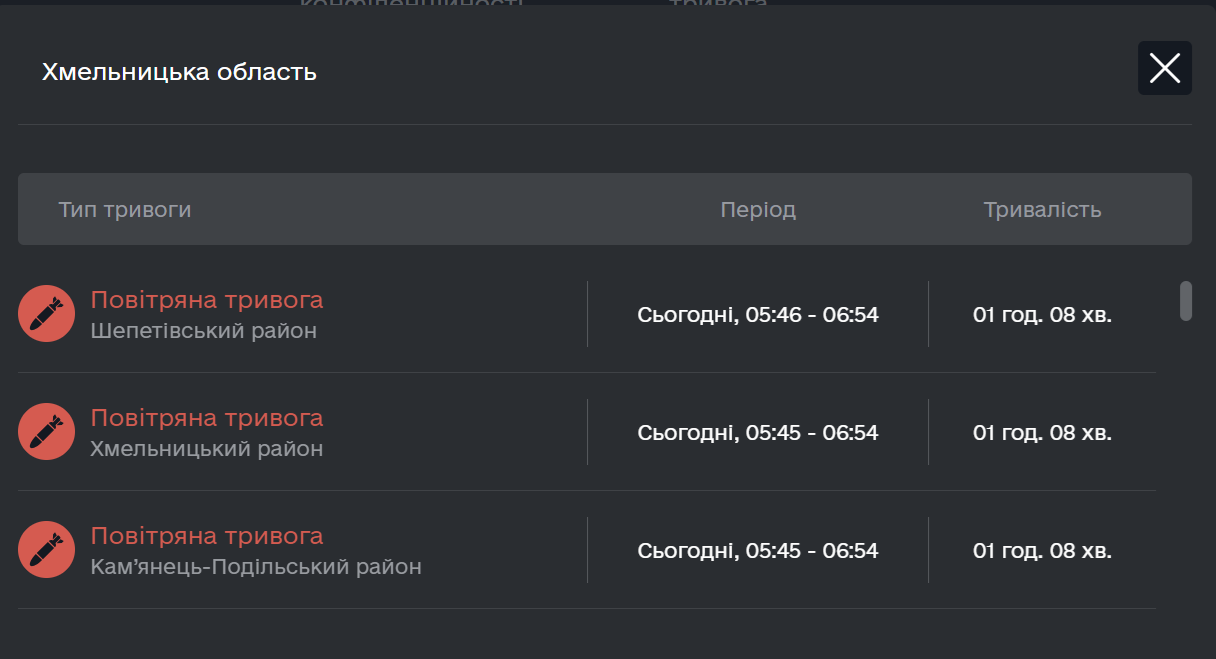Image resolution: width=1216 pixels, height=659 pixels.
Task: Select the Хмельницький район district label
Action: [x=206, y=449]
